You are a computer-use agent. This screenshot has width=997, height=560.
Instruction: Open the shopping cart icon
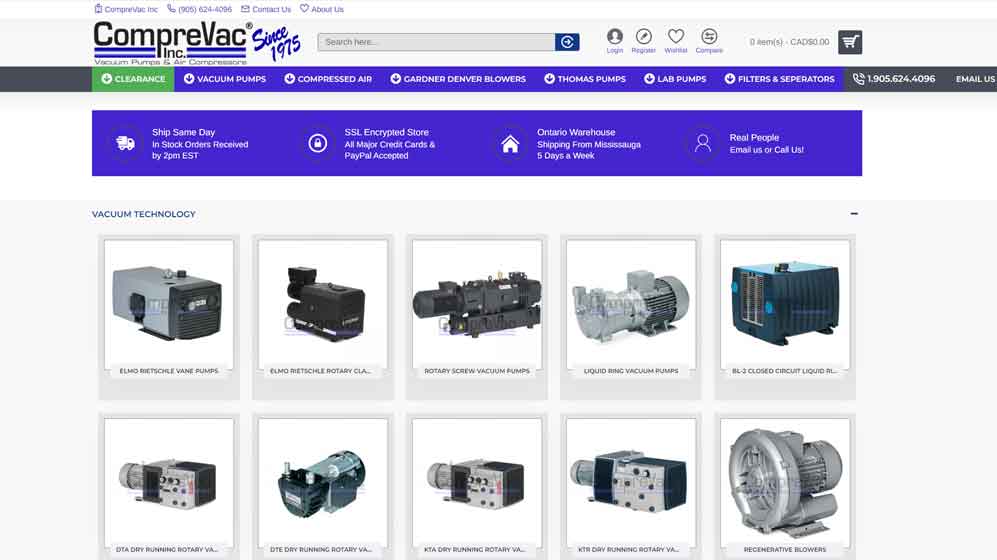coord(850,42)
